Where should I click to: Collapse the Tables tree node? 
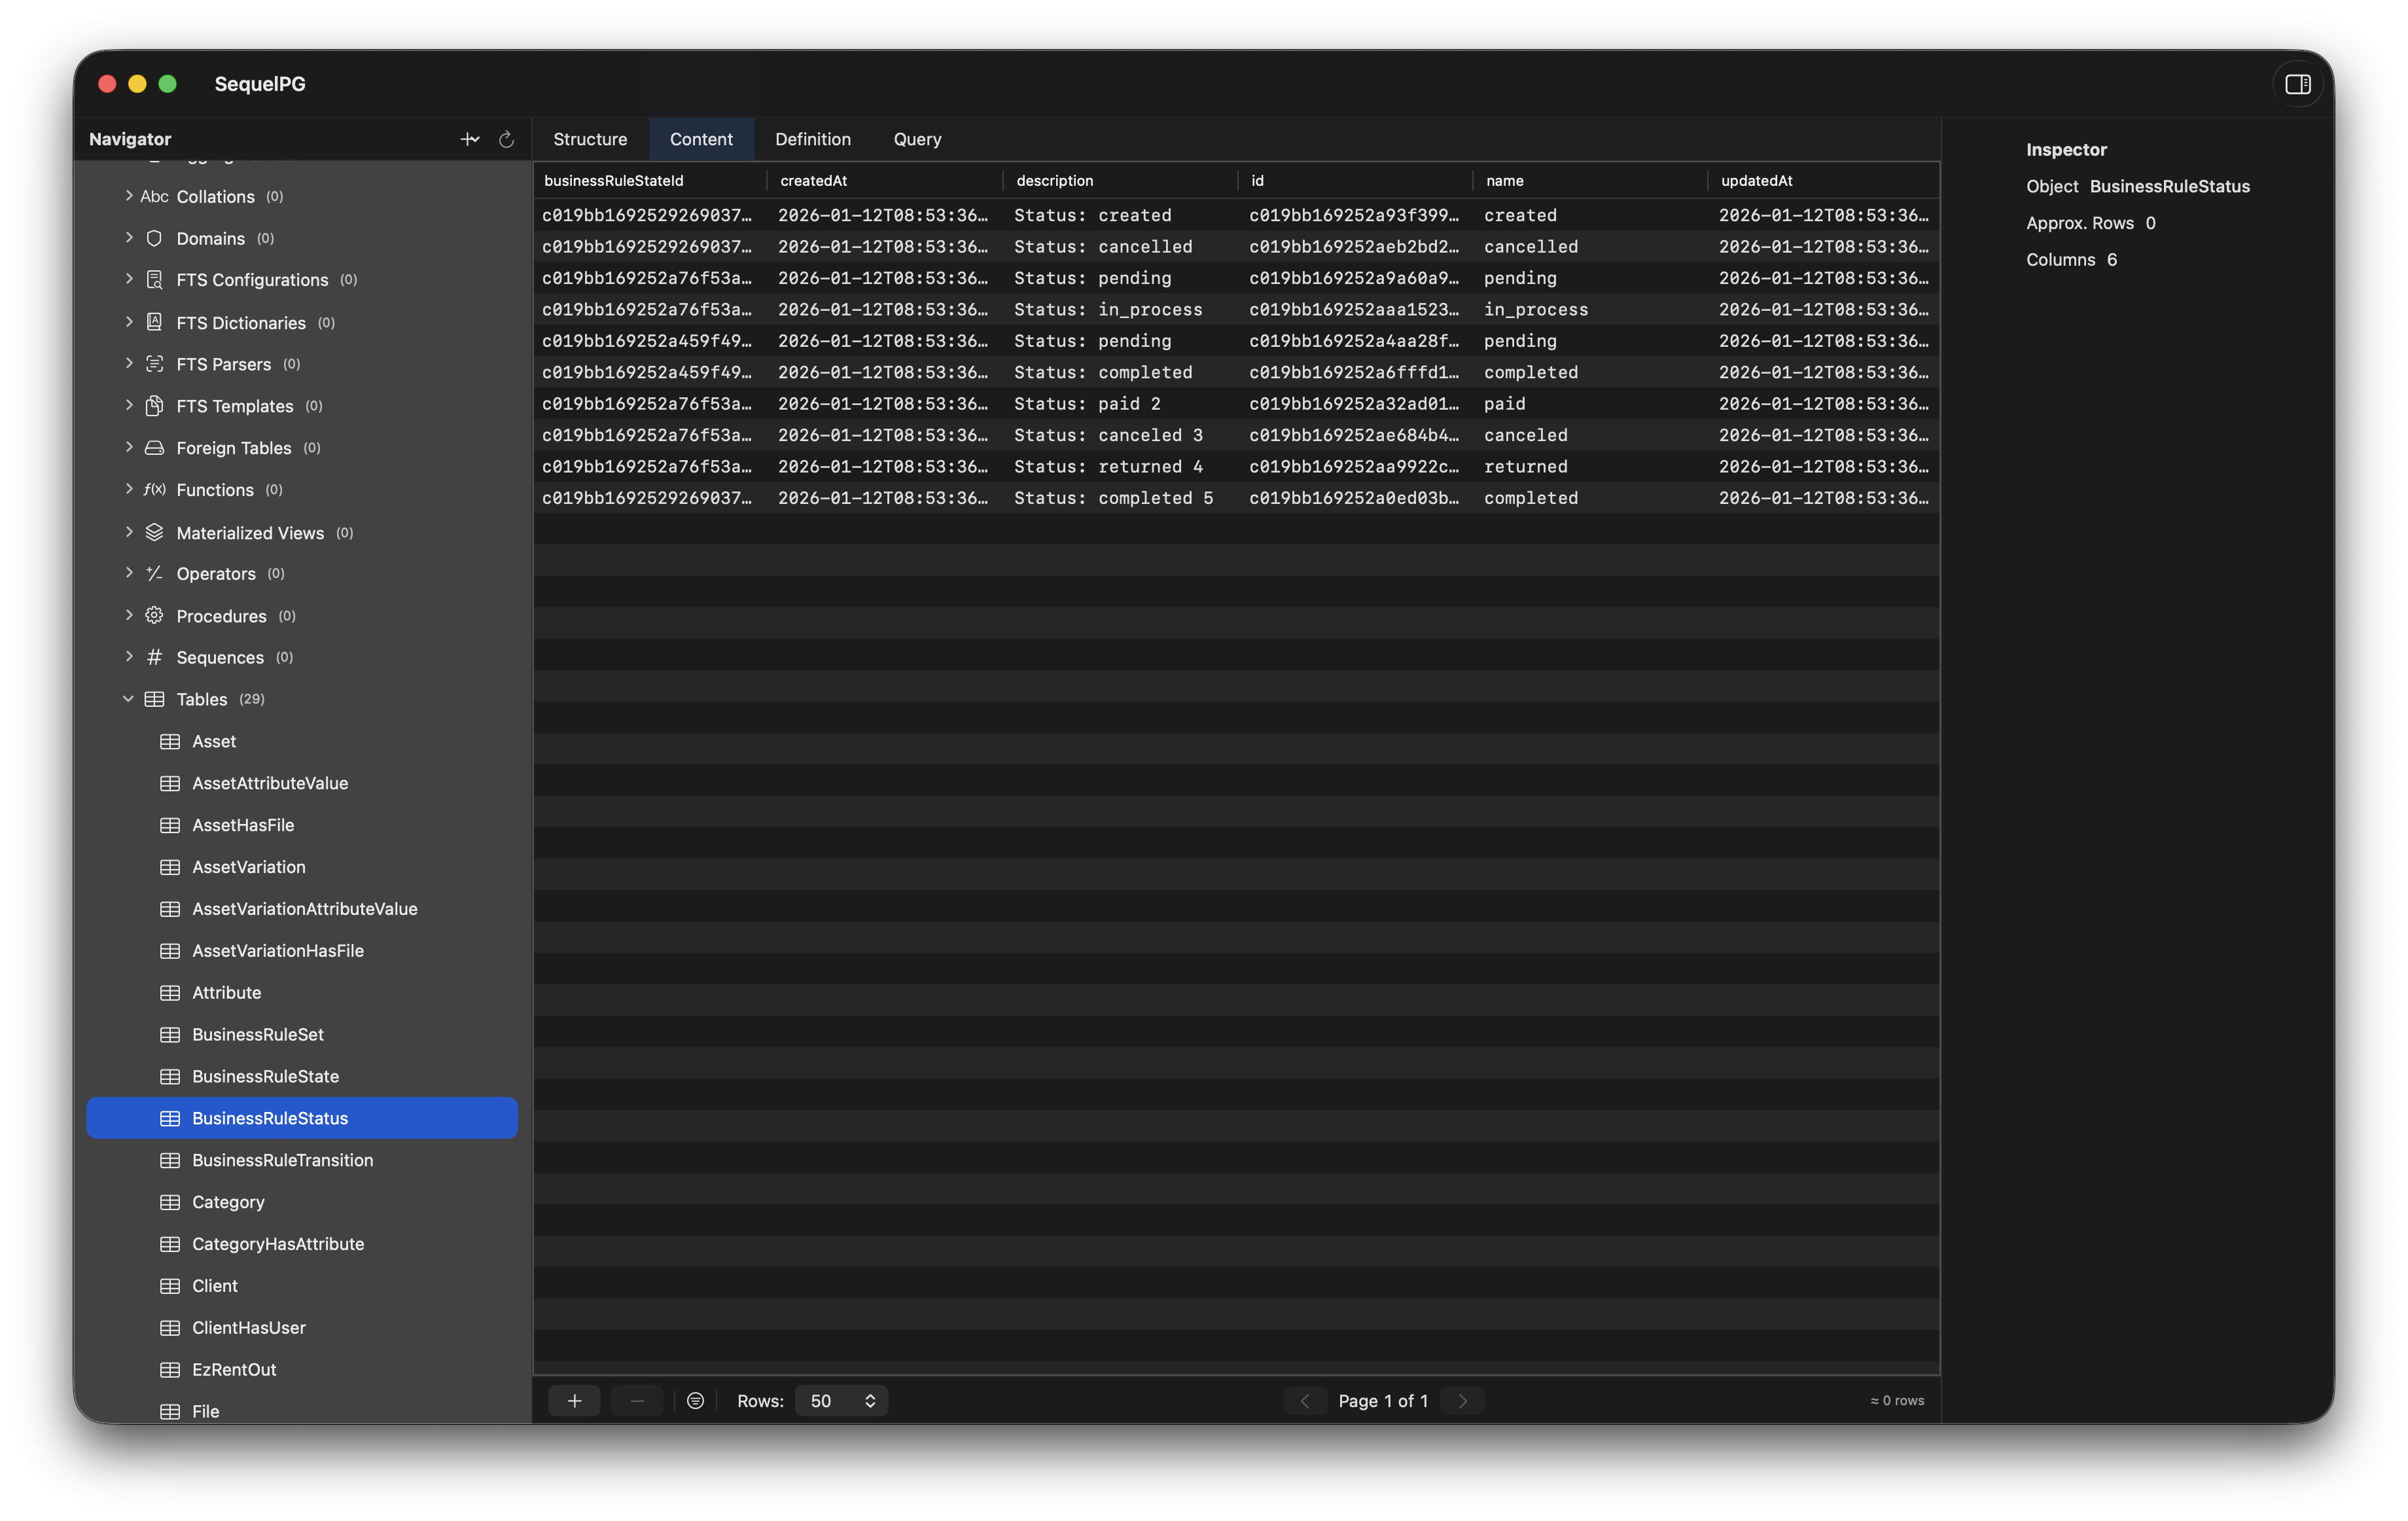(x=128, y=699)
